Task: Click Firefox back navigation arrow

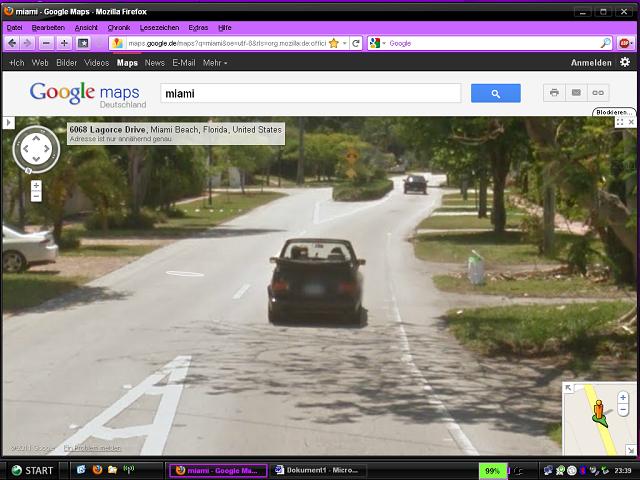Action: click(x=11, y=43)
